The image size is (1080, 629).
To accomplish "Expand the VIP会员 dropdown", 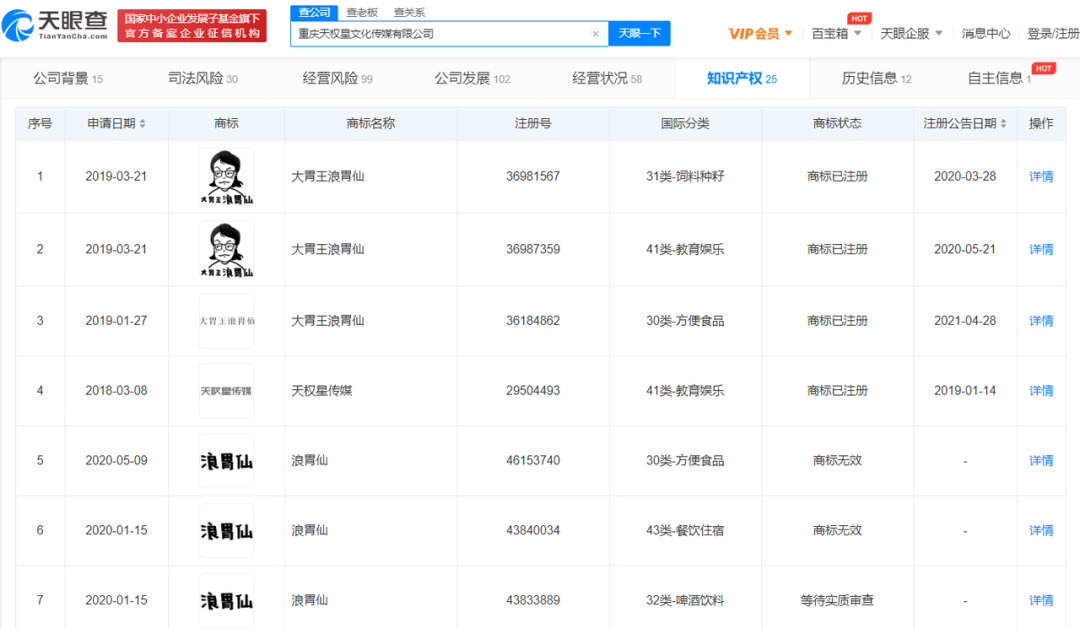I will click(x=760, y=34).
